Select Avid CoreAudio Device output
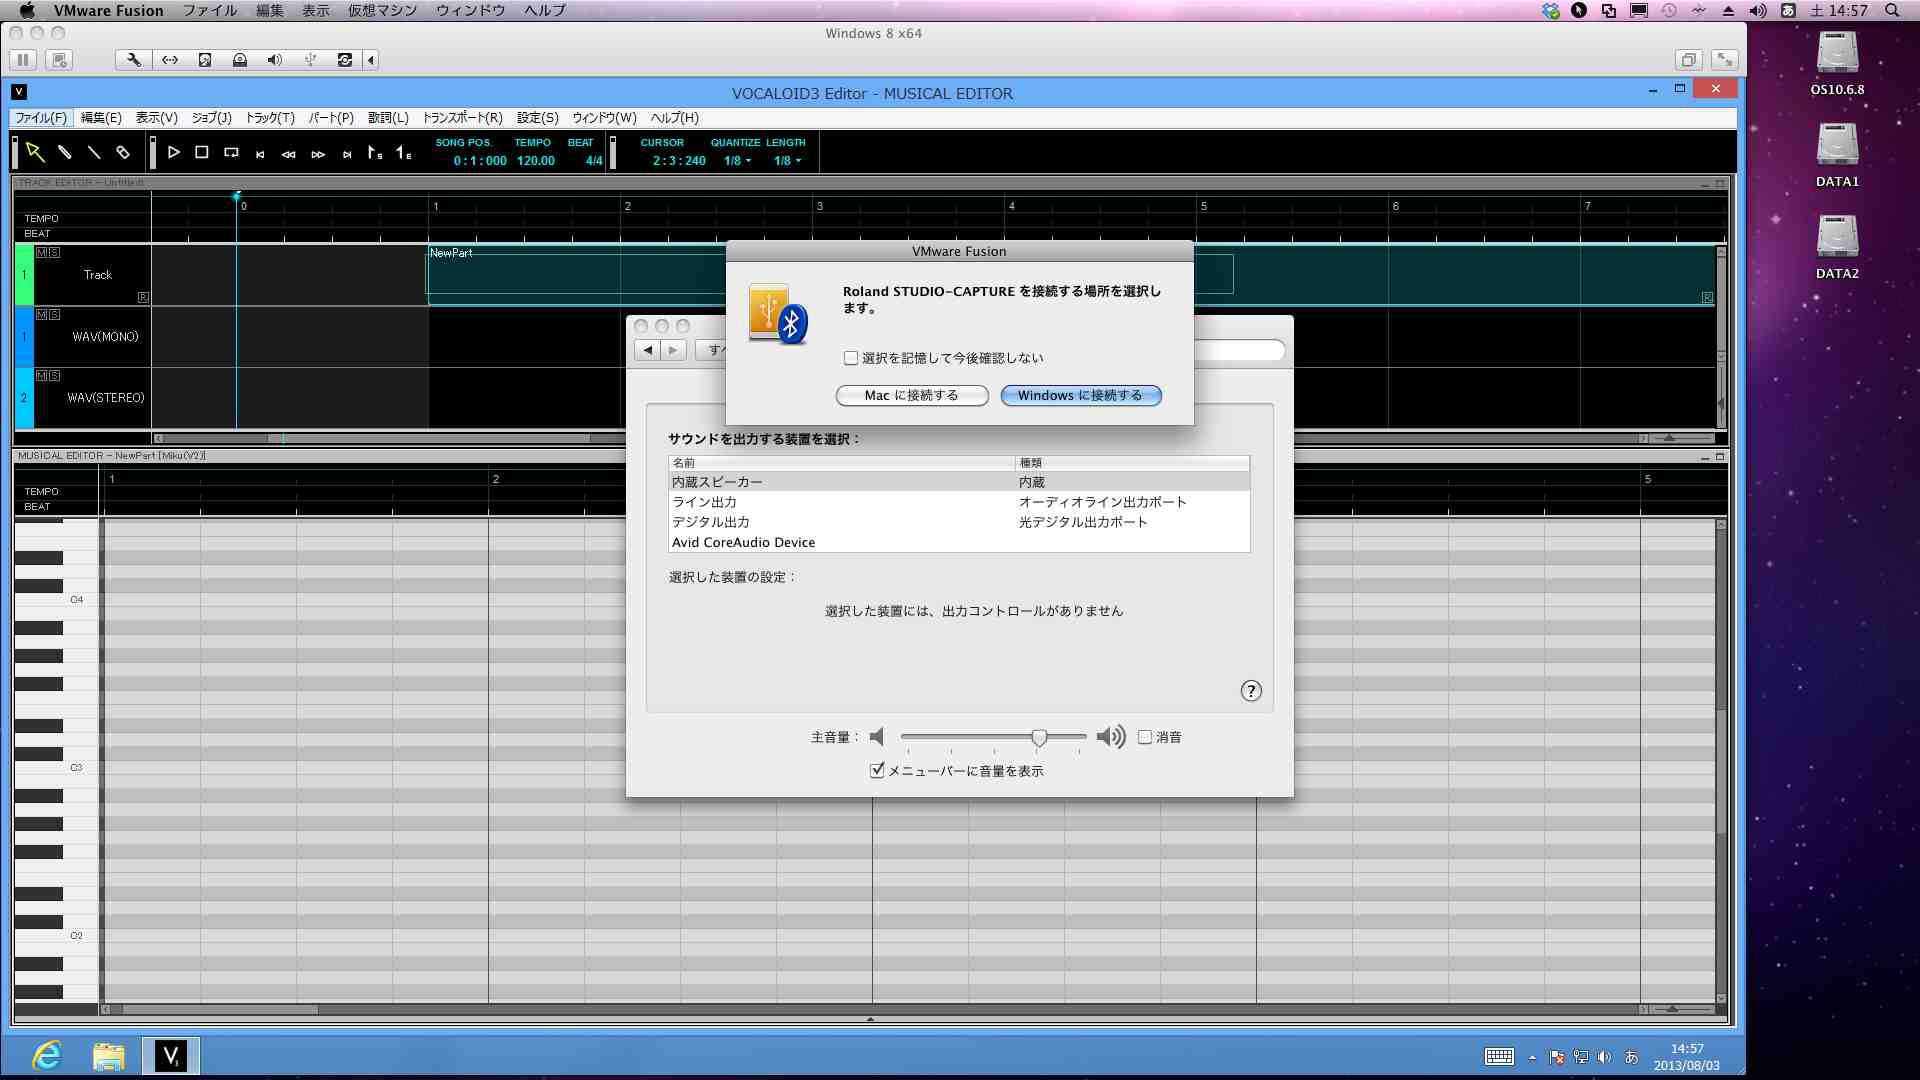This screenshot has width=1920, height=1080. [x=959, y=542]
